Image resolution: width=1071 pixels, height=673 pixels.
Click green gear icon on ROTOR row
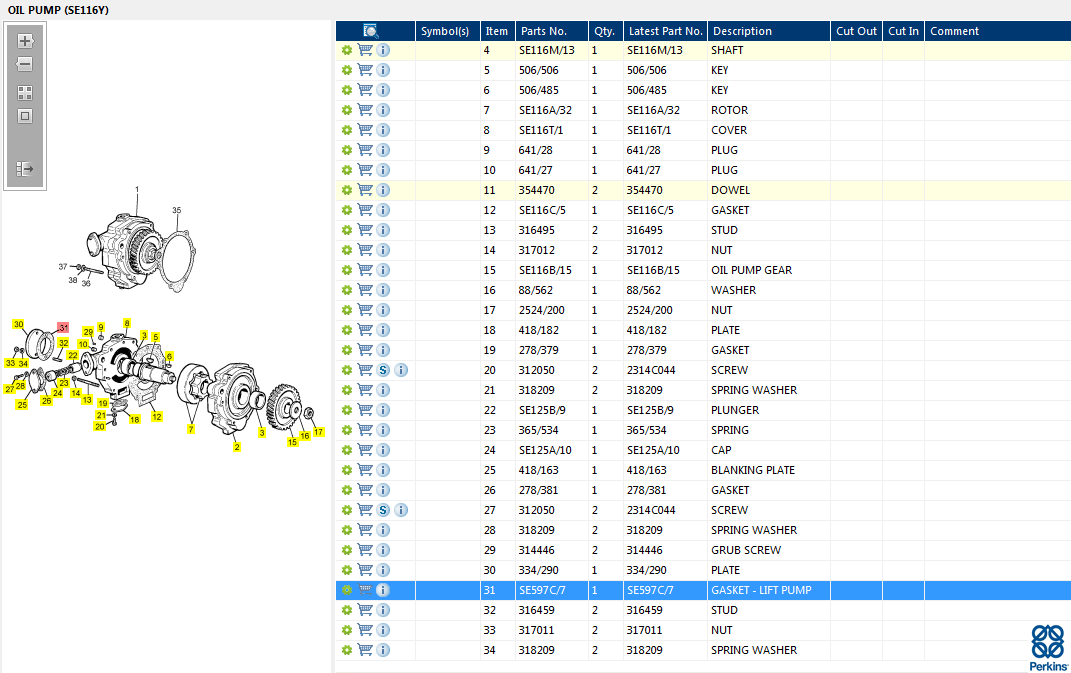[347, 110]
